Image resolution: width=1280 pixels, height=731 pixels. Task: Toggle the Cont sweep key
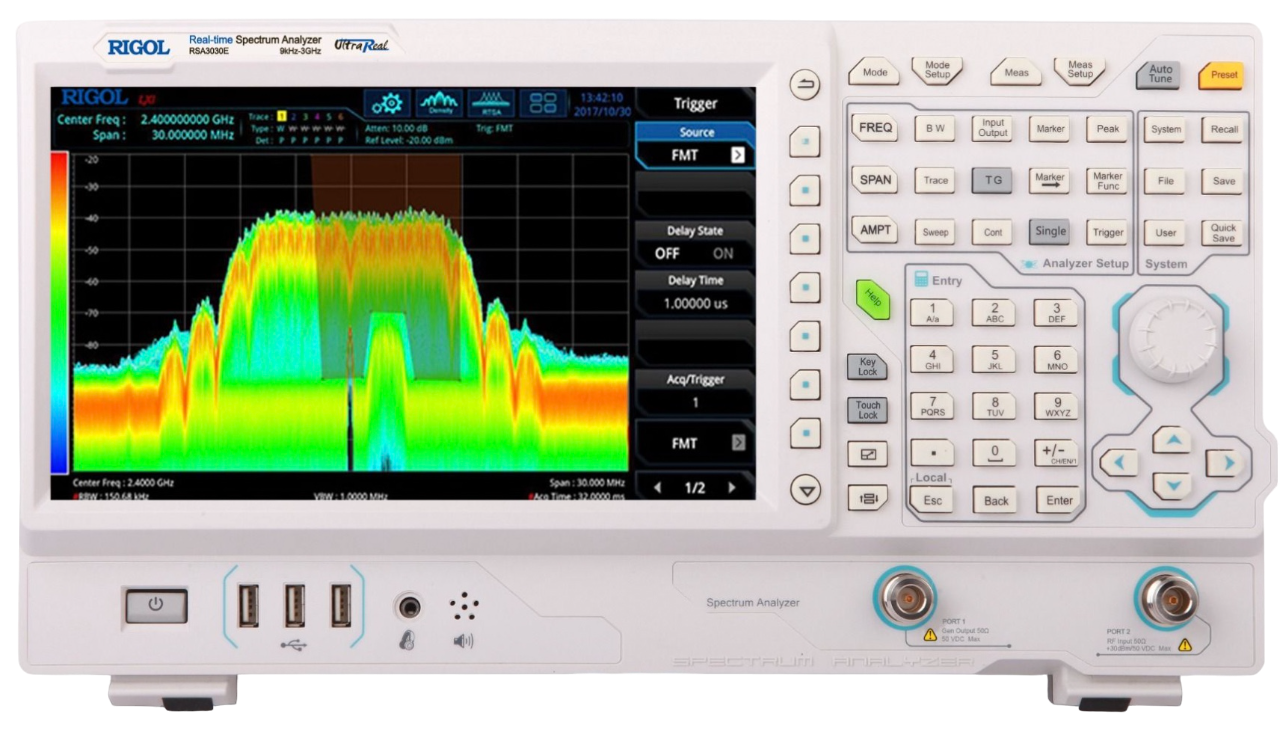[x=993, y=232]
